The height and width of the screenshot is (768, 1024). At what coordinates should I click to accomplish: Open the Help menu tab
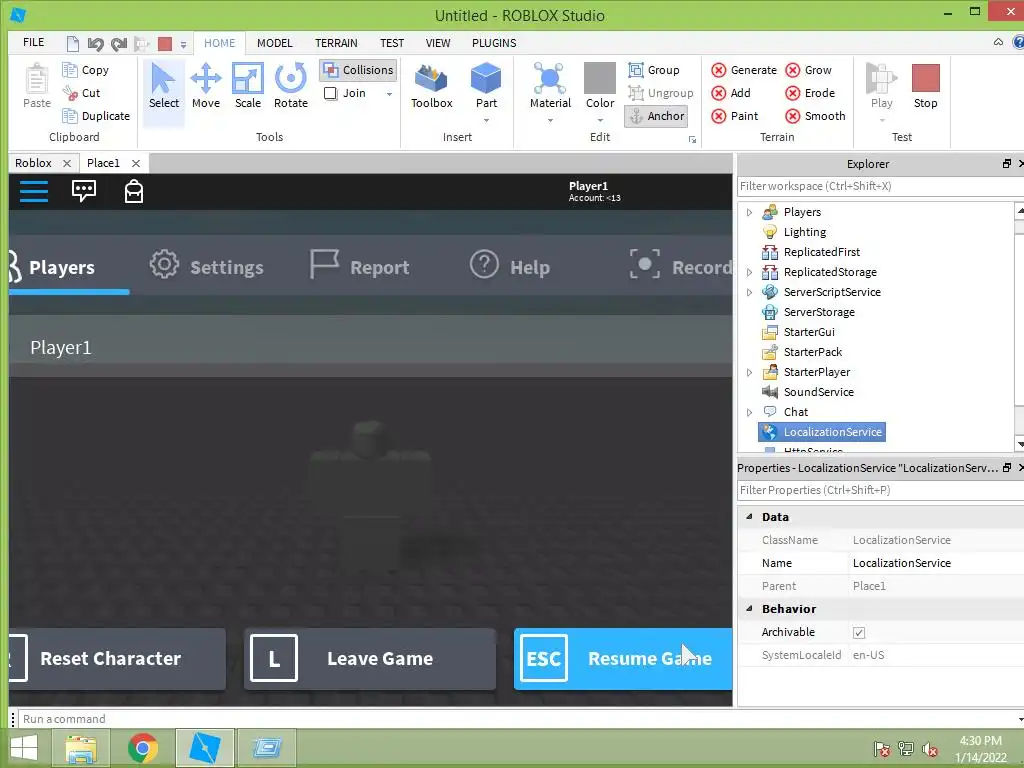(510, 267)
